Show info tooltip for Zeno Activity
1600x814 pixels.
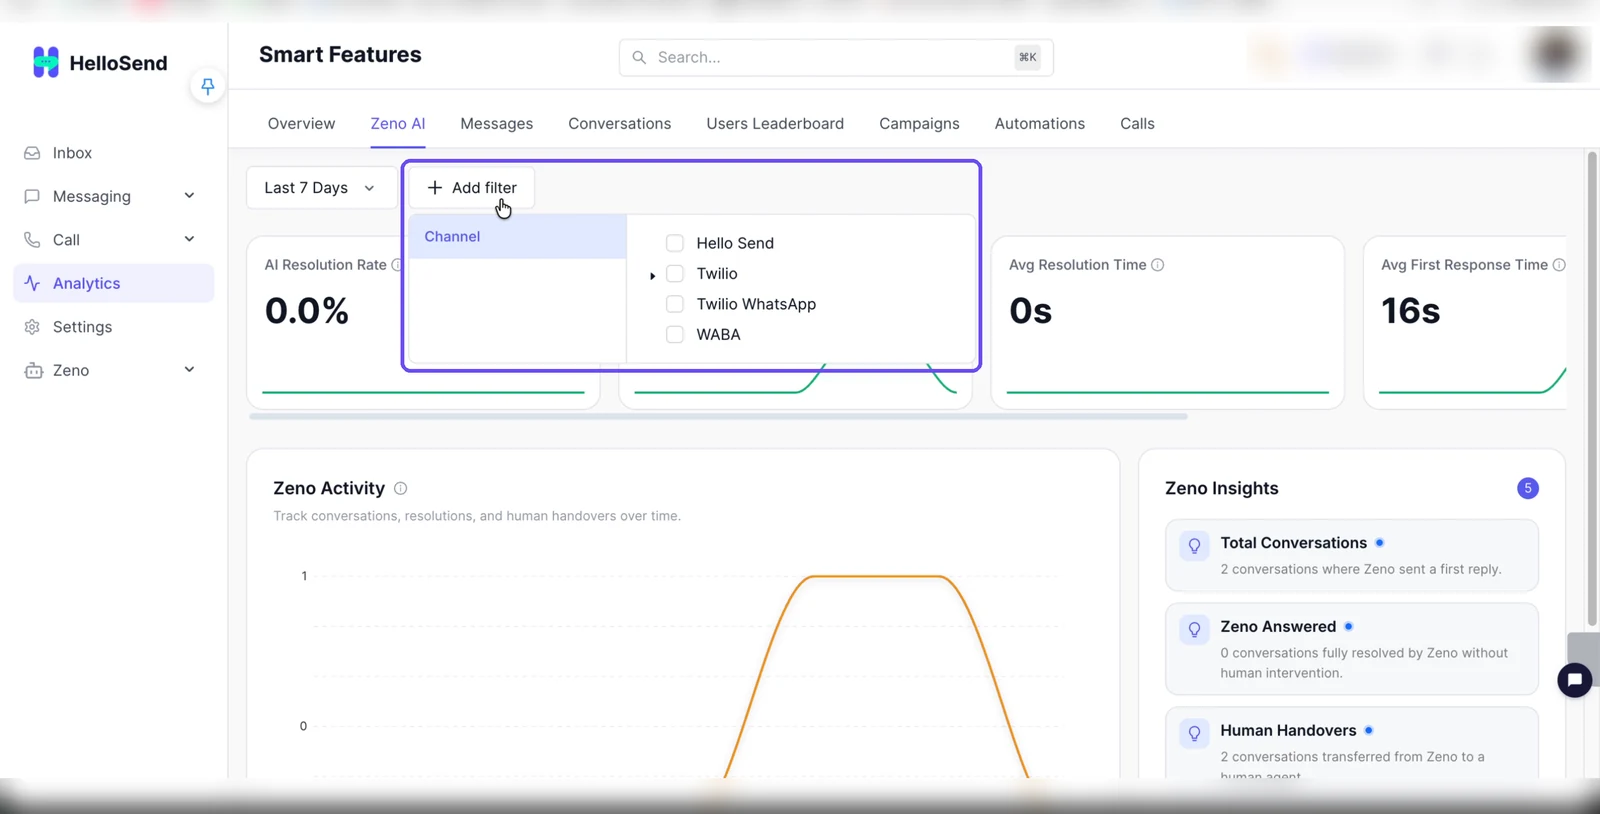click(x=400, y=489)
